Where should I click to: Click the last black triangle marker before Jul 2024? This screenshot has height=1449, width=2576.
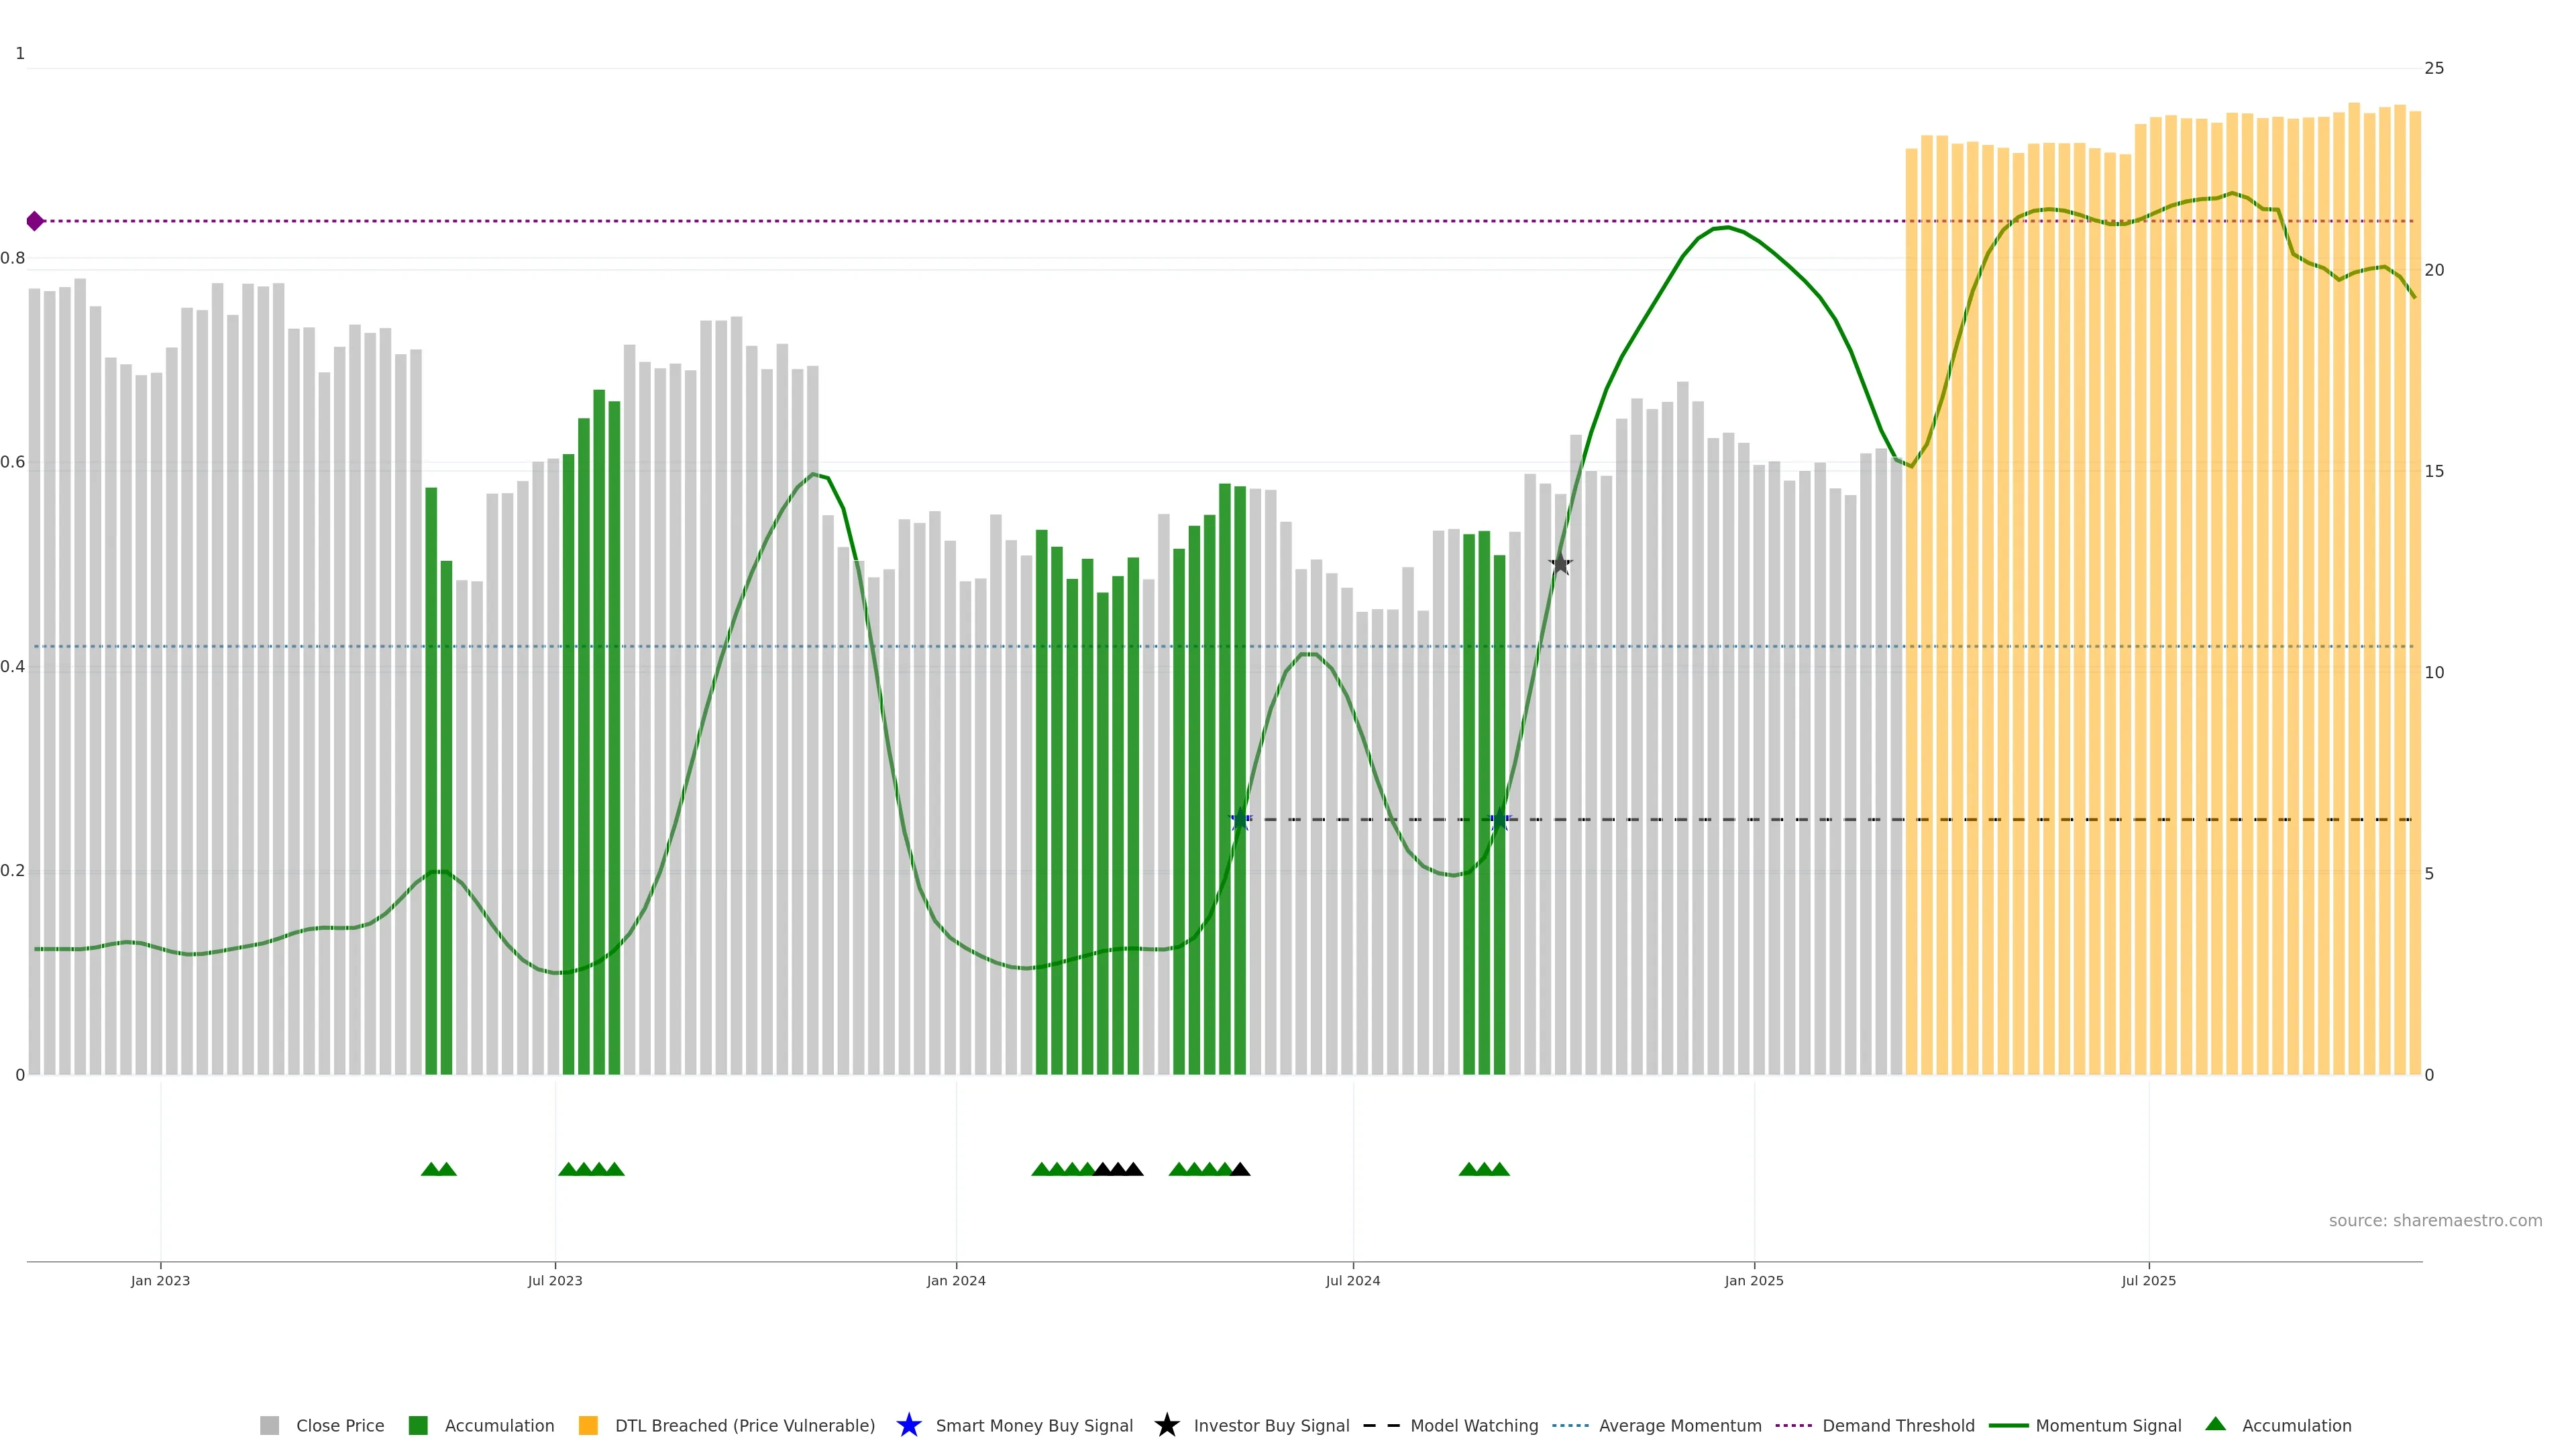point(1240,1169)
